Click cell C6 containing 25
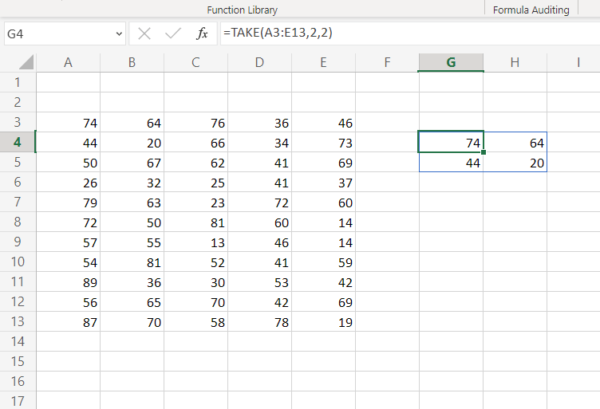This screenshot has width=600, height=409. point(196,182)
